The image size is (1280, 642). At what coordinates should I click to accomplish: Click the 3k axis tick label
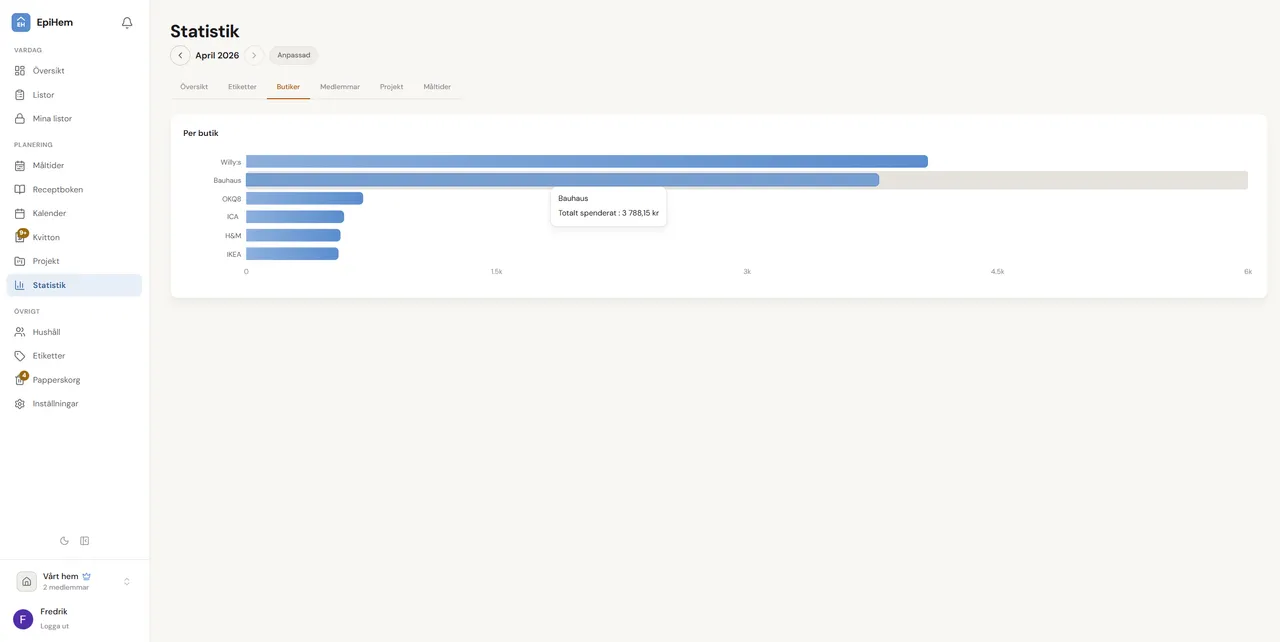747,272
